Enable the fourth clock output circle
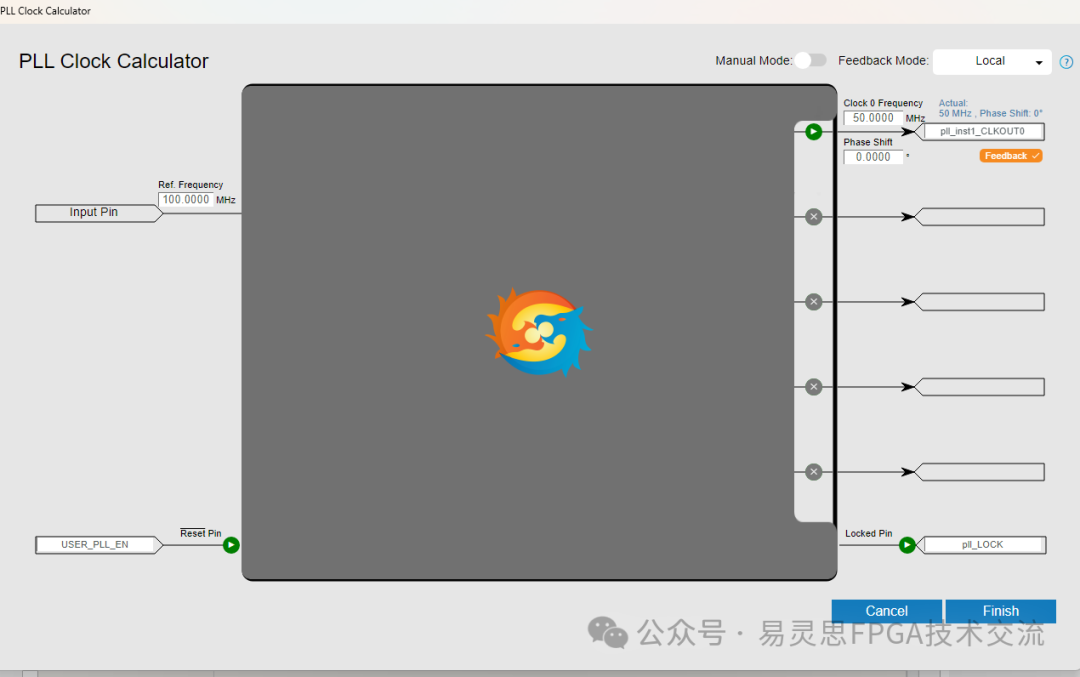Screen dimensions: 1080x677 click(x=813, y=387)
